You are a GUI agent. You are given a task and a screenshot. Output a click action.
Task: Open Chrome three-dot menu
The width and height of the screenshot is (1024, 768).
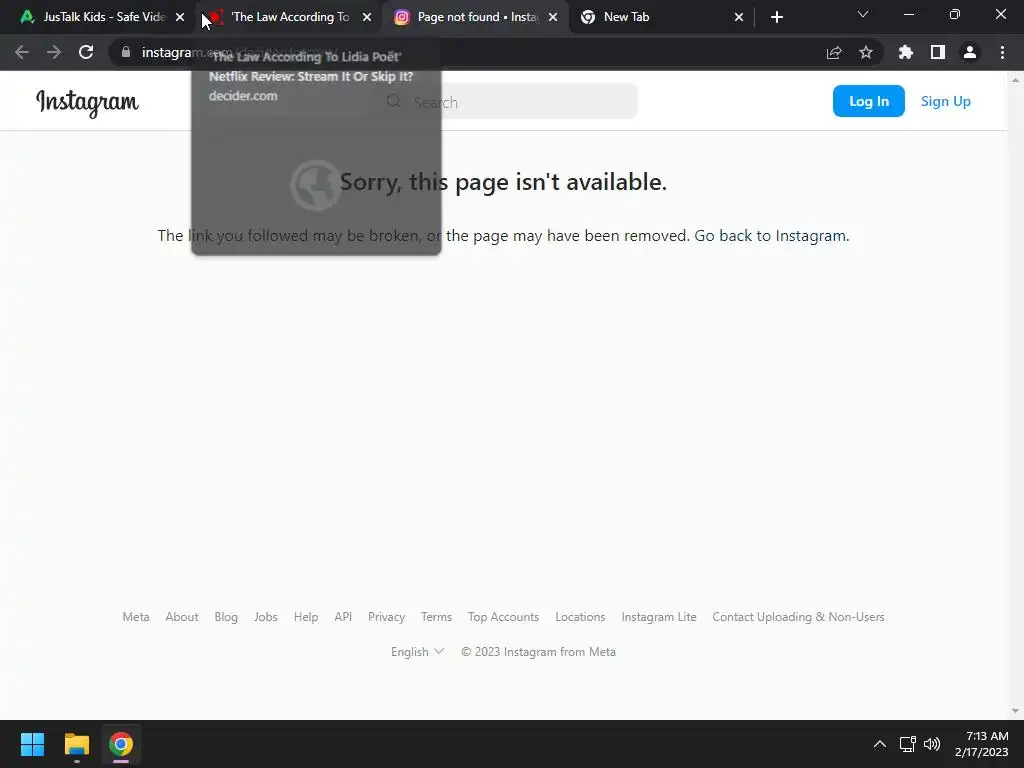1002,52
